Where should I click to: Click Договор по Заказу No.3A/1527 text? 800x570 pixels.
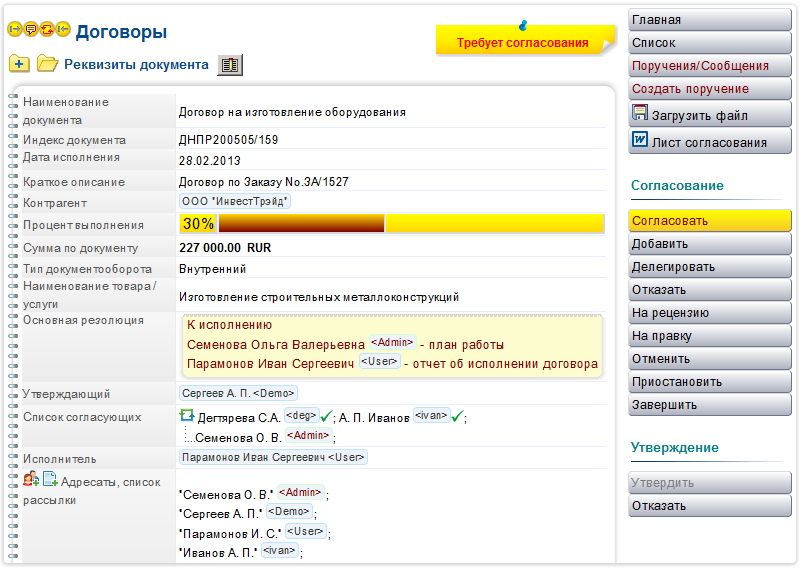click(x=263, y=182)
